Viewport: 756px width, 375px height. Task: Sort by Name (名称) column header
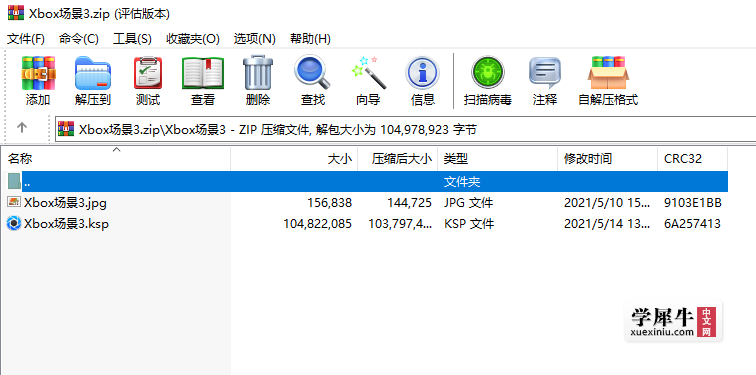coord(116,159)
